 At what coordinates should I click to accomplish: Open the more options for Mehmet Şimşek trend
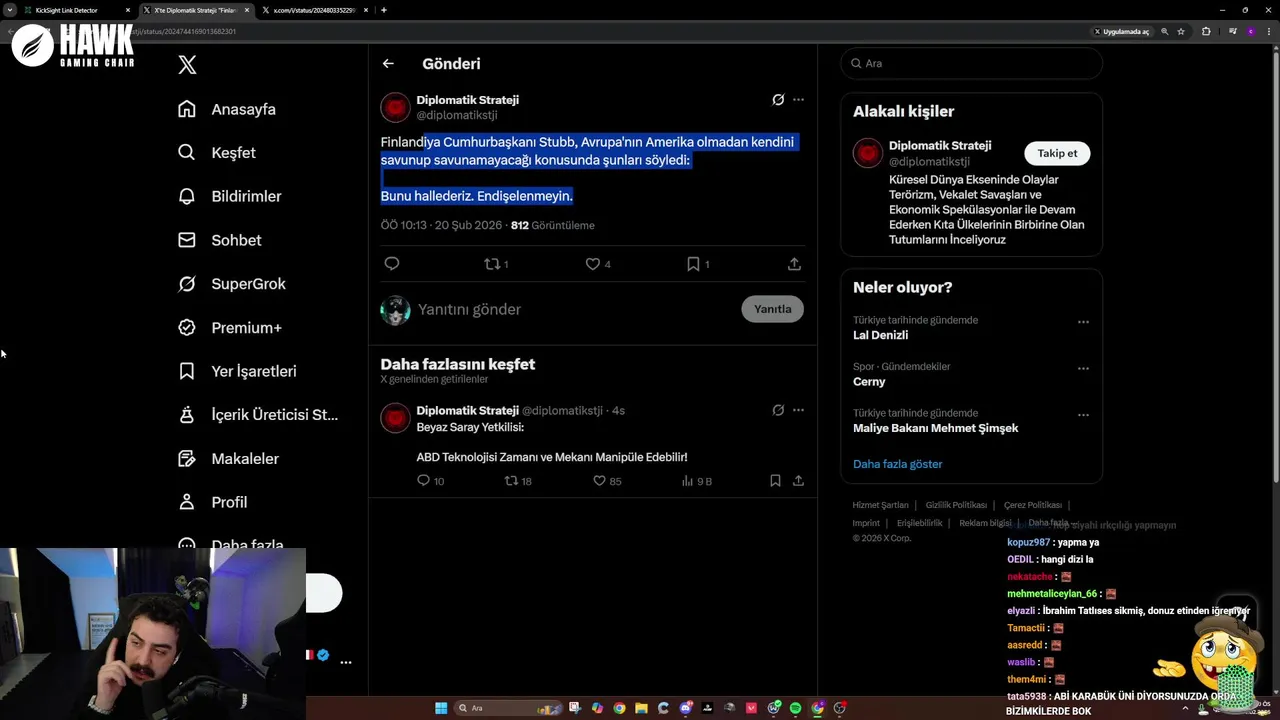pyautogui.click(x=1083, y=415)
